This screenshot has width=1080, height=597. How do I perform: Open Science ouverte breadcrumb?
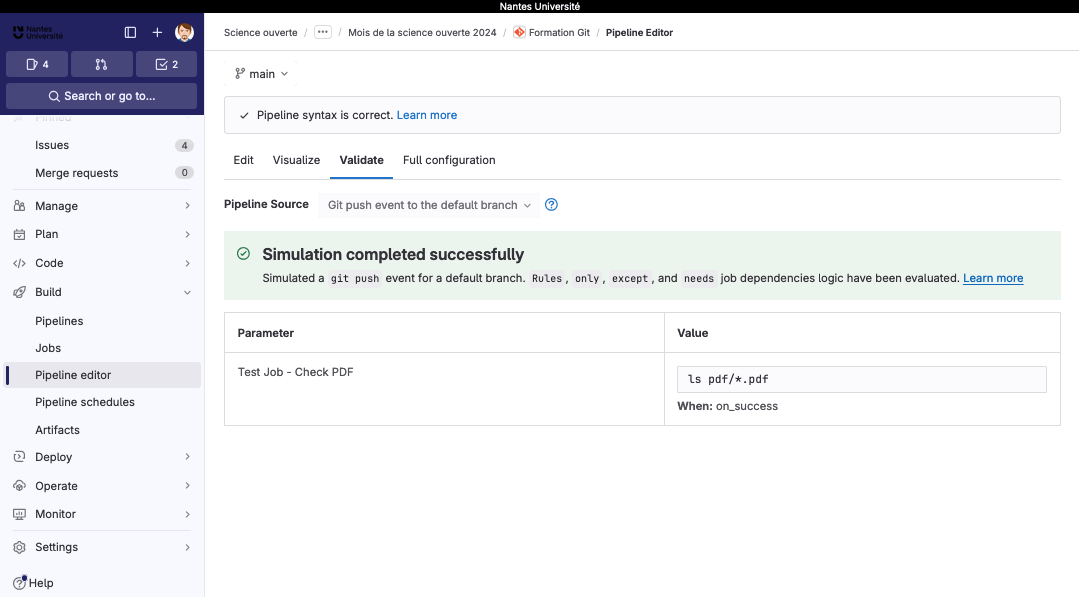[260, 32]
